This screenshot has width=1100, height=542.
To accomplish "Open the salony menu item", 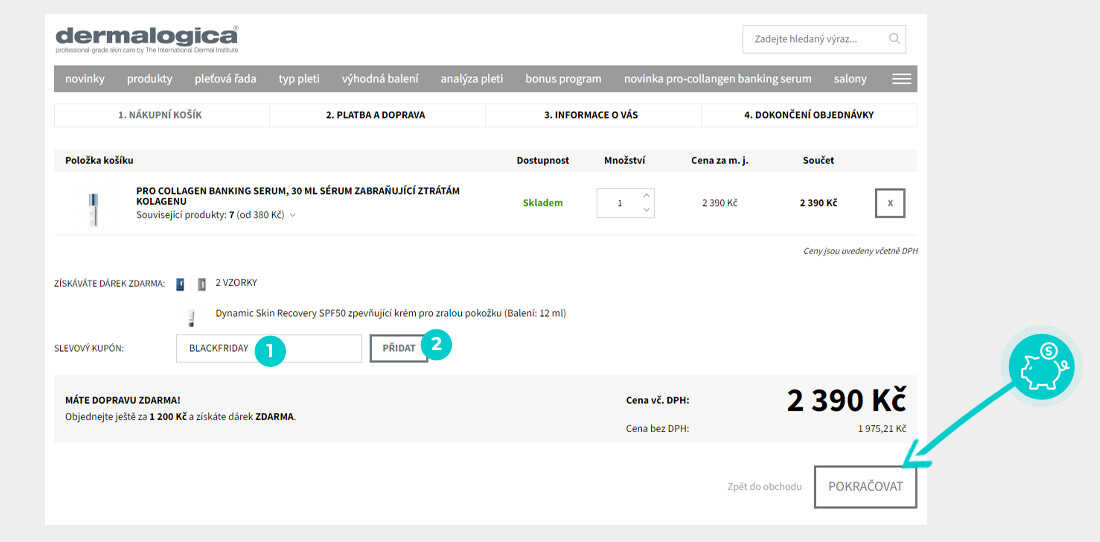I will click(850, 79).
